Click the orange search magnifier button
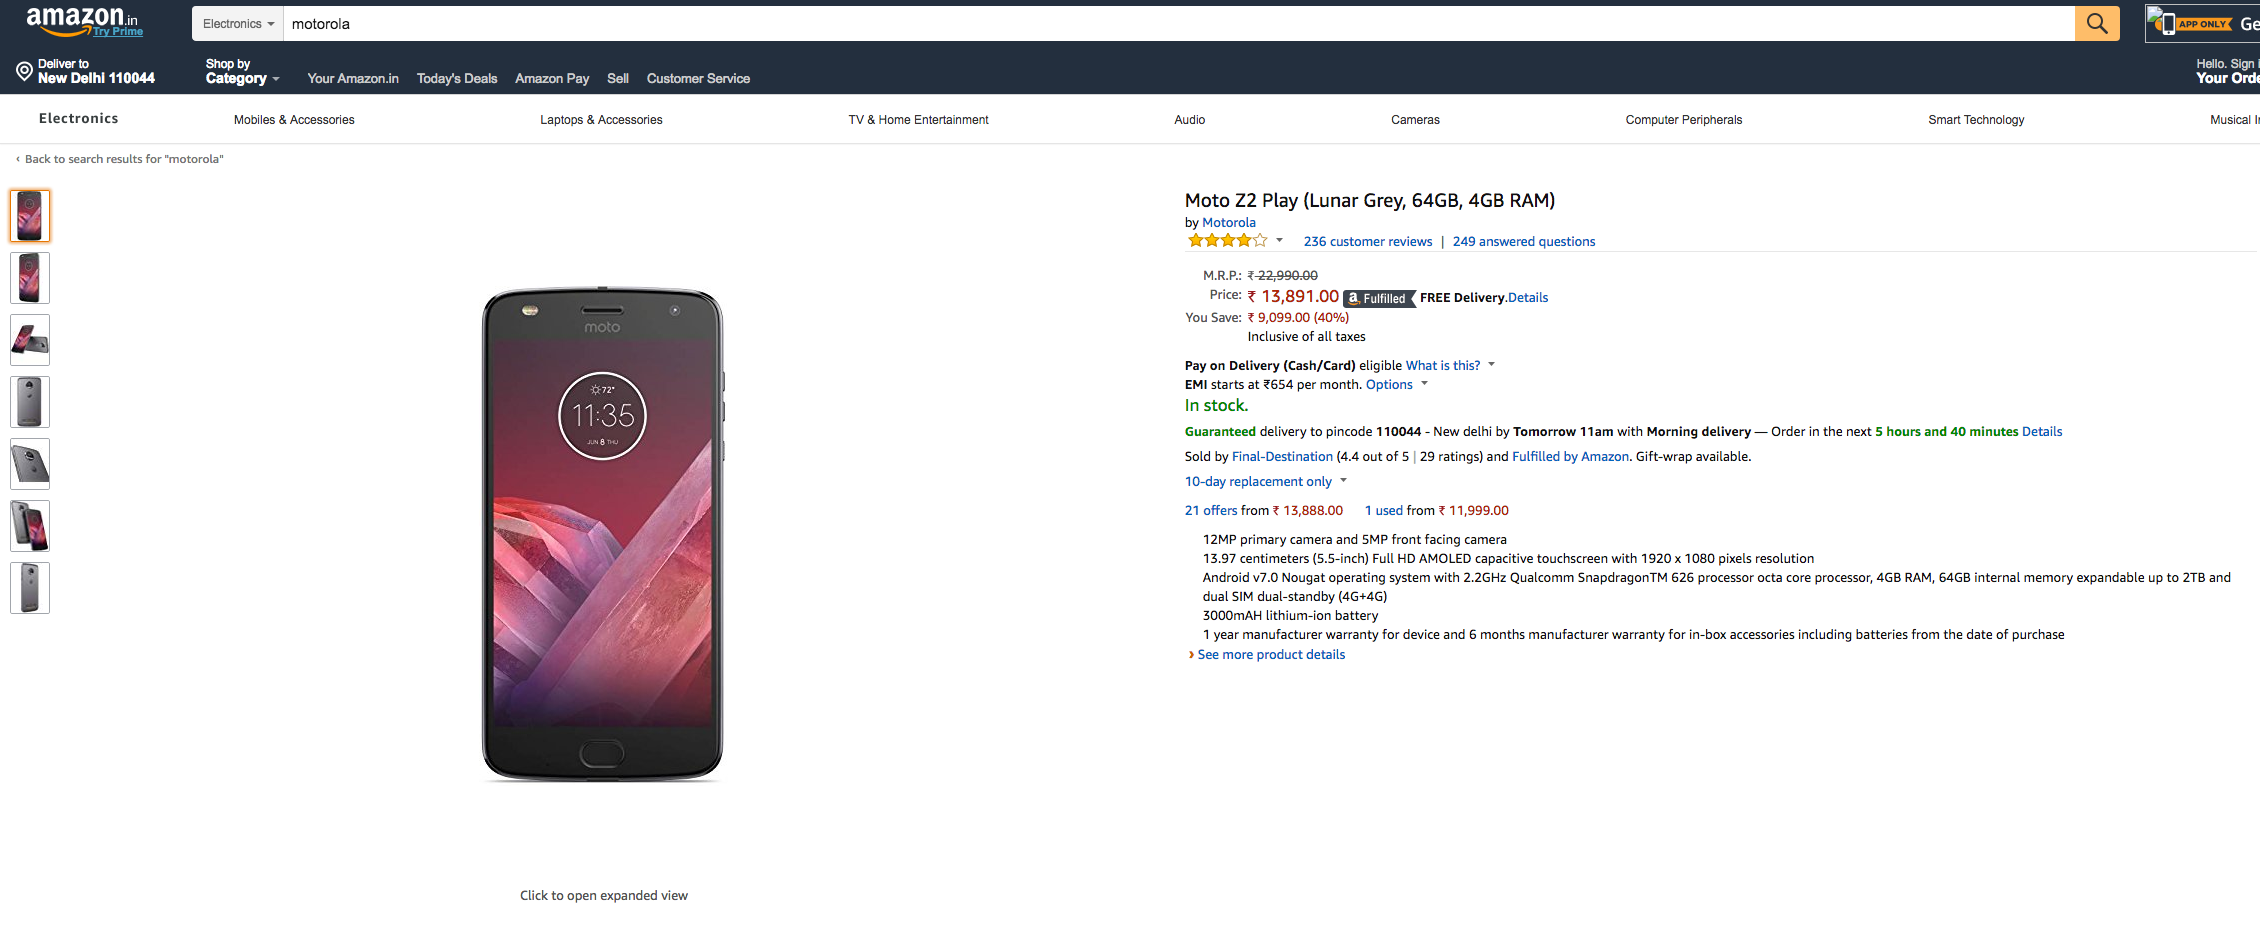2260x943 pixels. point(2096,24)
